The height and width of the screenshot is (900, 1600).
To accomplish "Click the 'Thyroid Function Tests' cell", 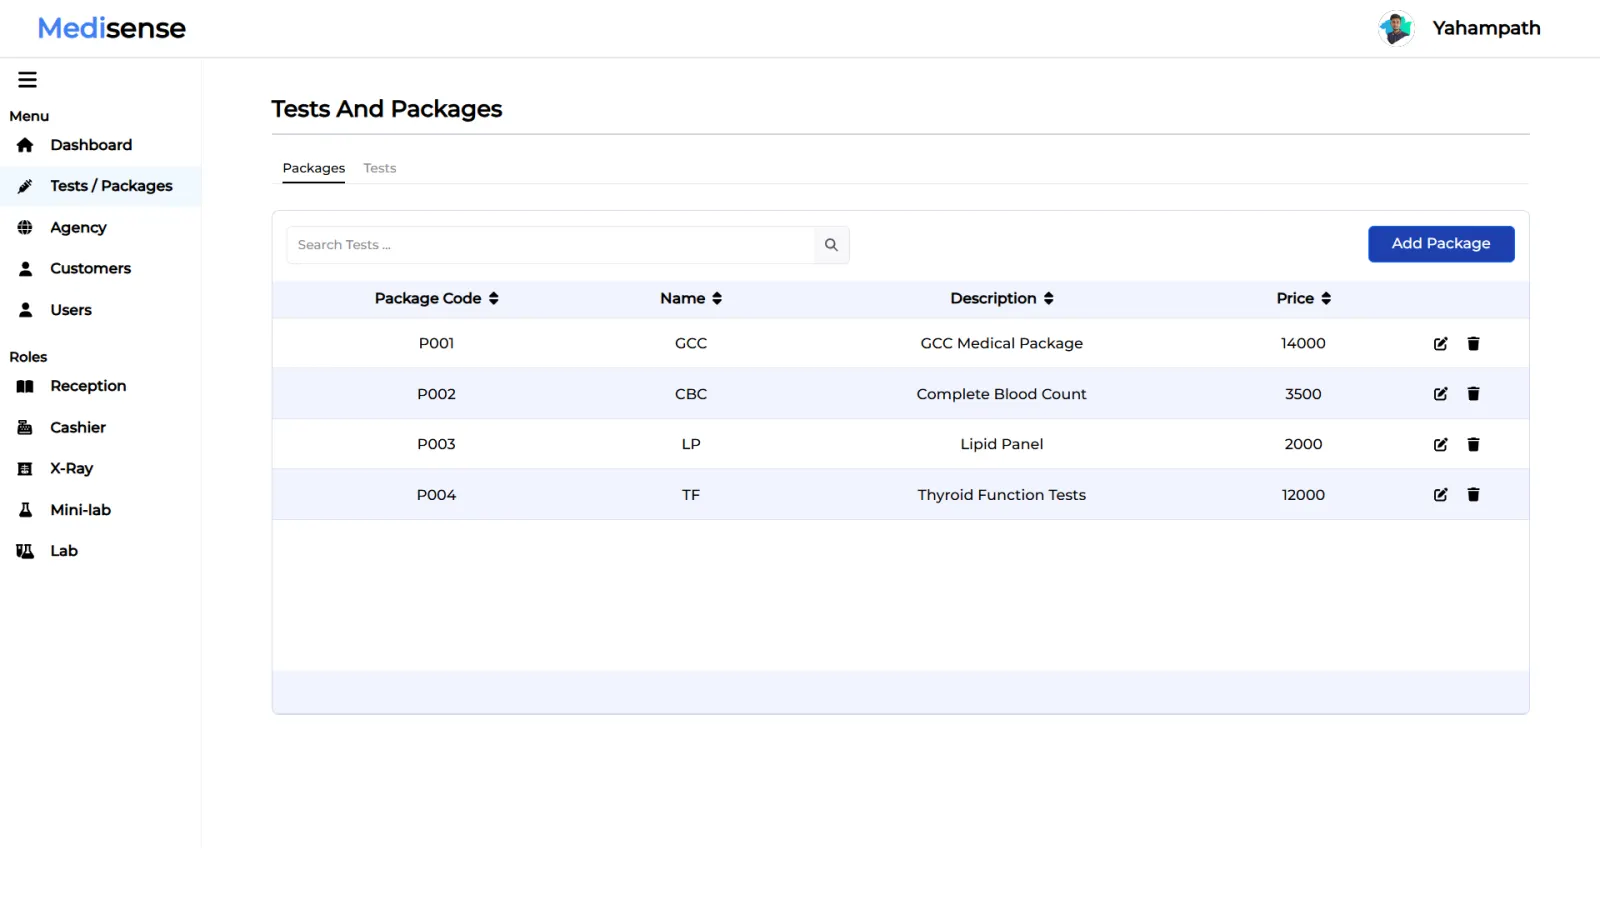I will pos(1002,495).
